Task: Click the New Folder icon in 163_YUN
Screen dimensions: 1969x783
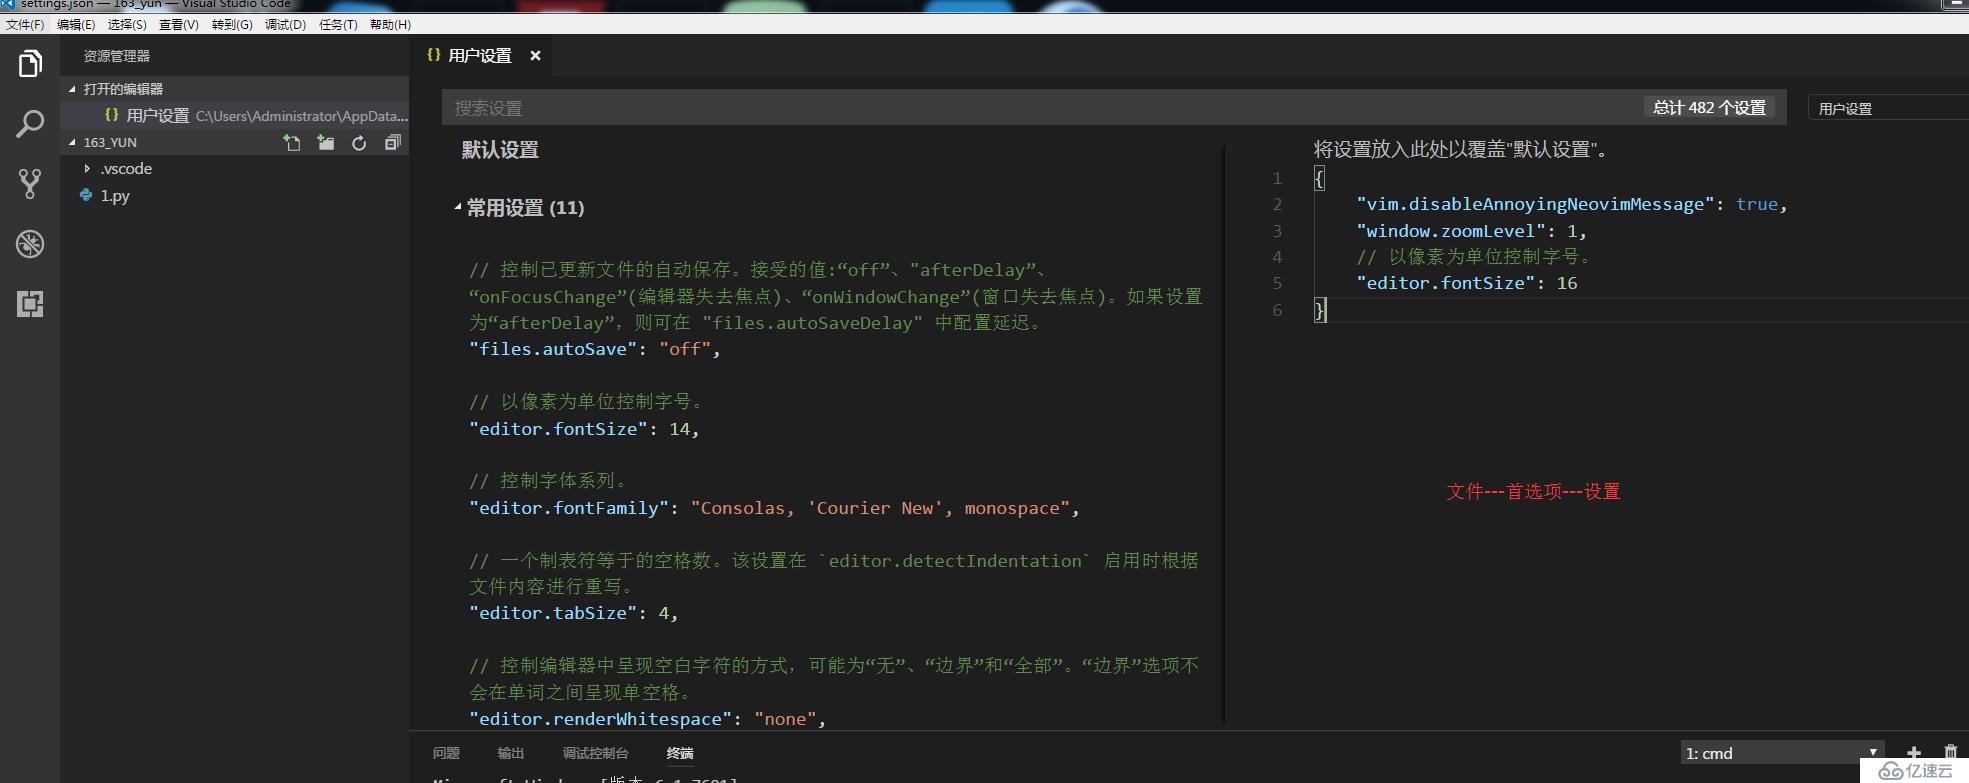Action: pyautogui.click(x=326, y=143)
